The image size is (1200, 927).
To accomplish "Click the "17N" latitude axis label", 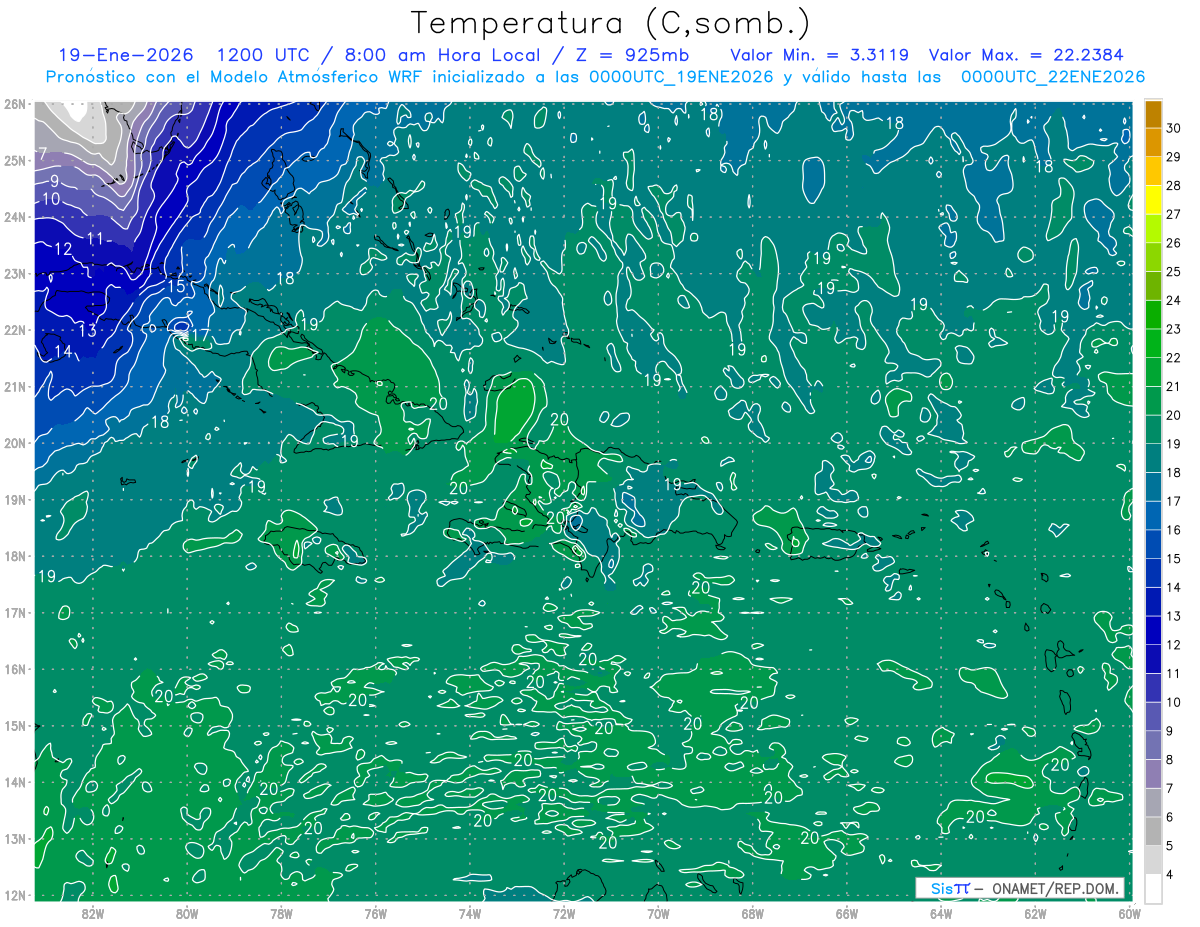I will coord(15,613).
